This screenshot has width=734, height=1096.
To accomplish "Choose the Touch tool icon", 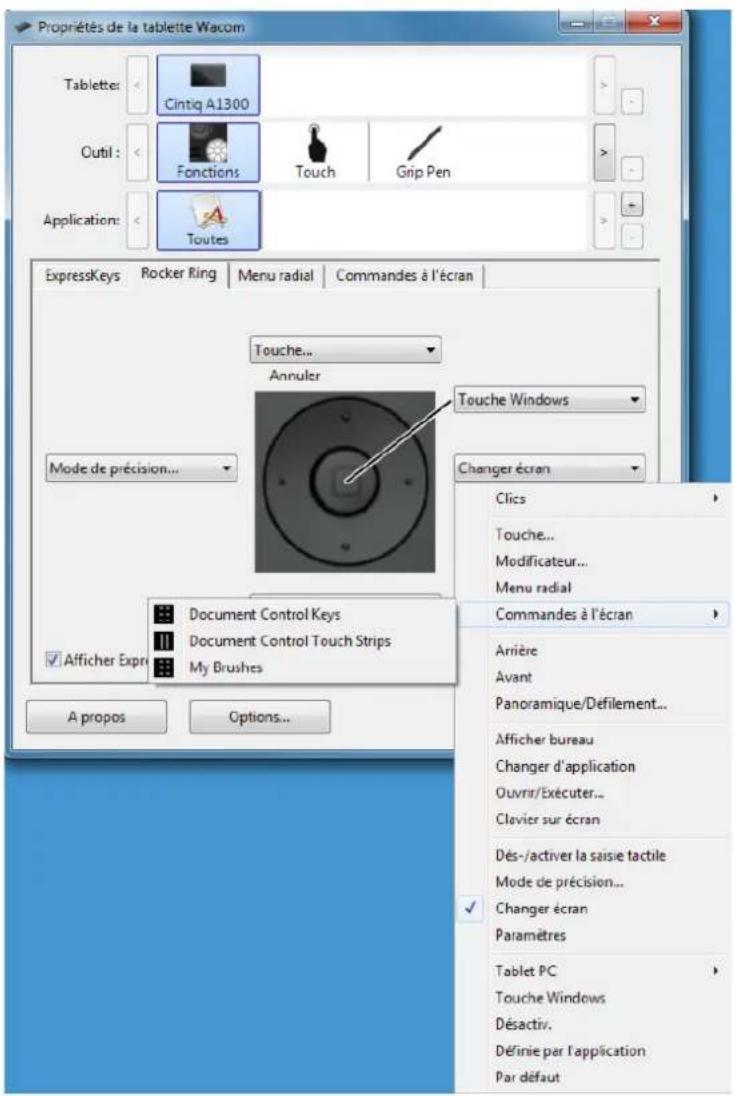I will pyautogui.click(x=315, y=152).
